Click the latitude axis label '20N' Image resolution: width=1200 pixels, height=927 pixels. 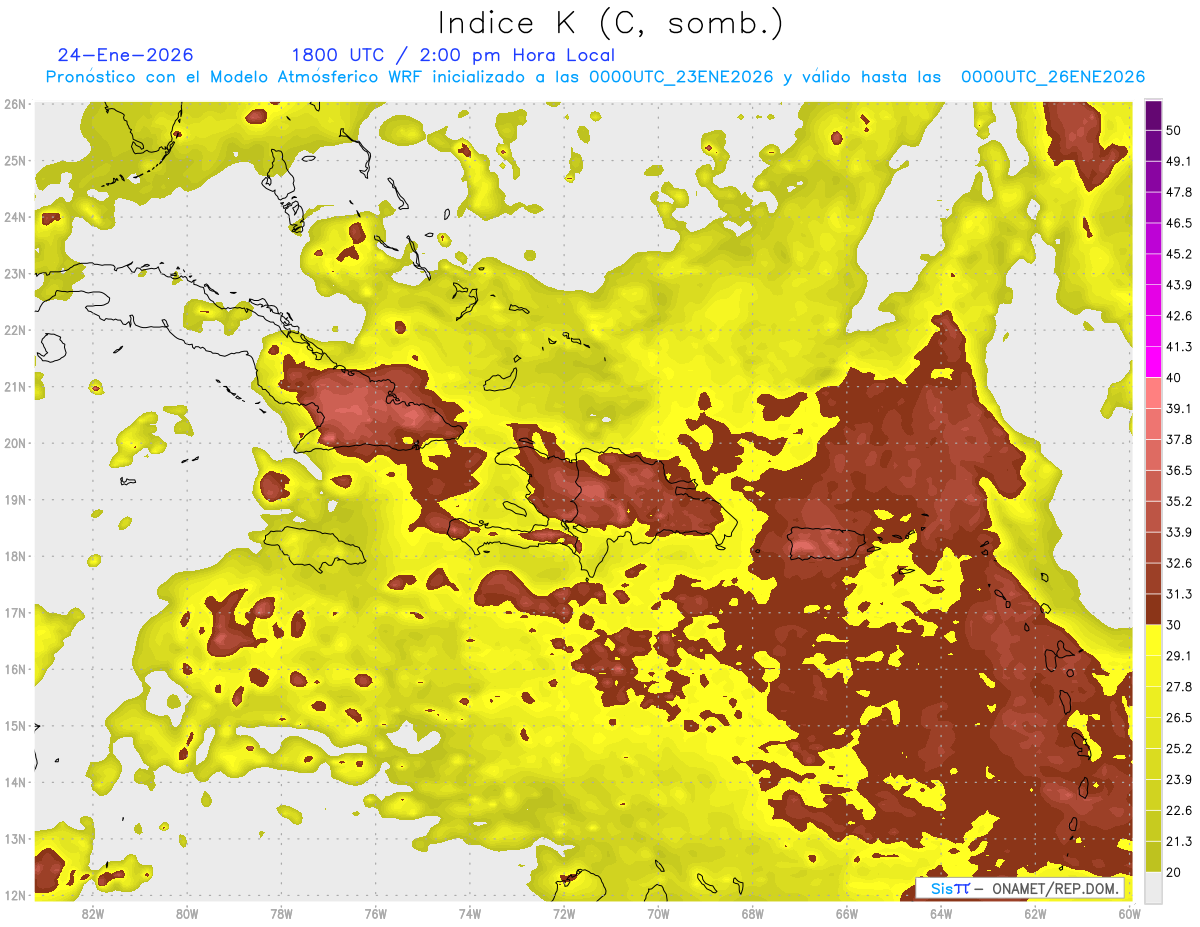[15, 443]
